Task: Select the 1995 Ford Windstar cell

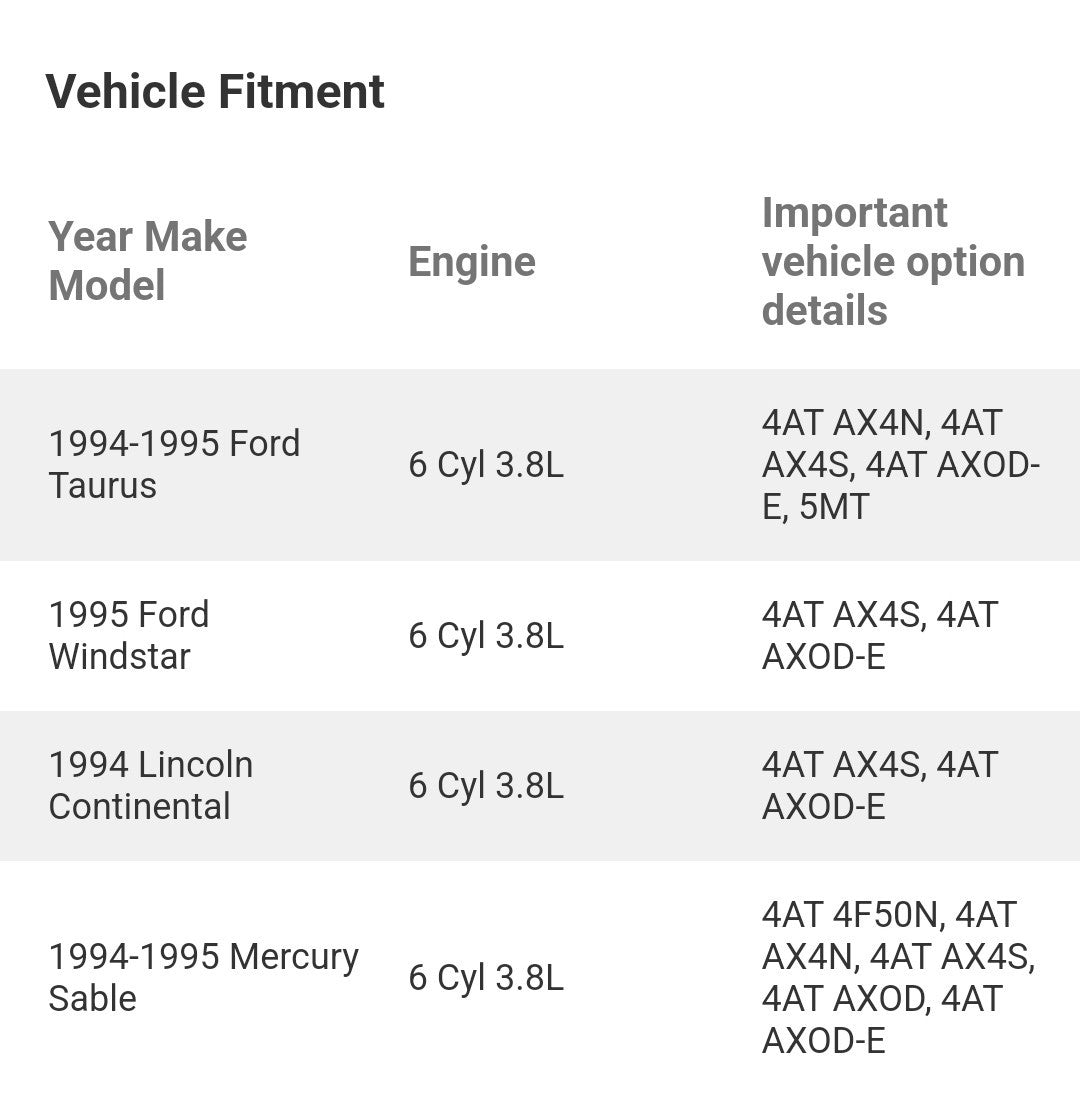Action: click(x=129, y=635)
